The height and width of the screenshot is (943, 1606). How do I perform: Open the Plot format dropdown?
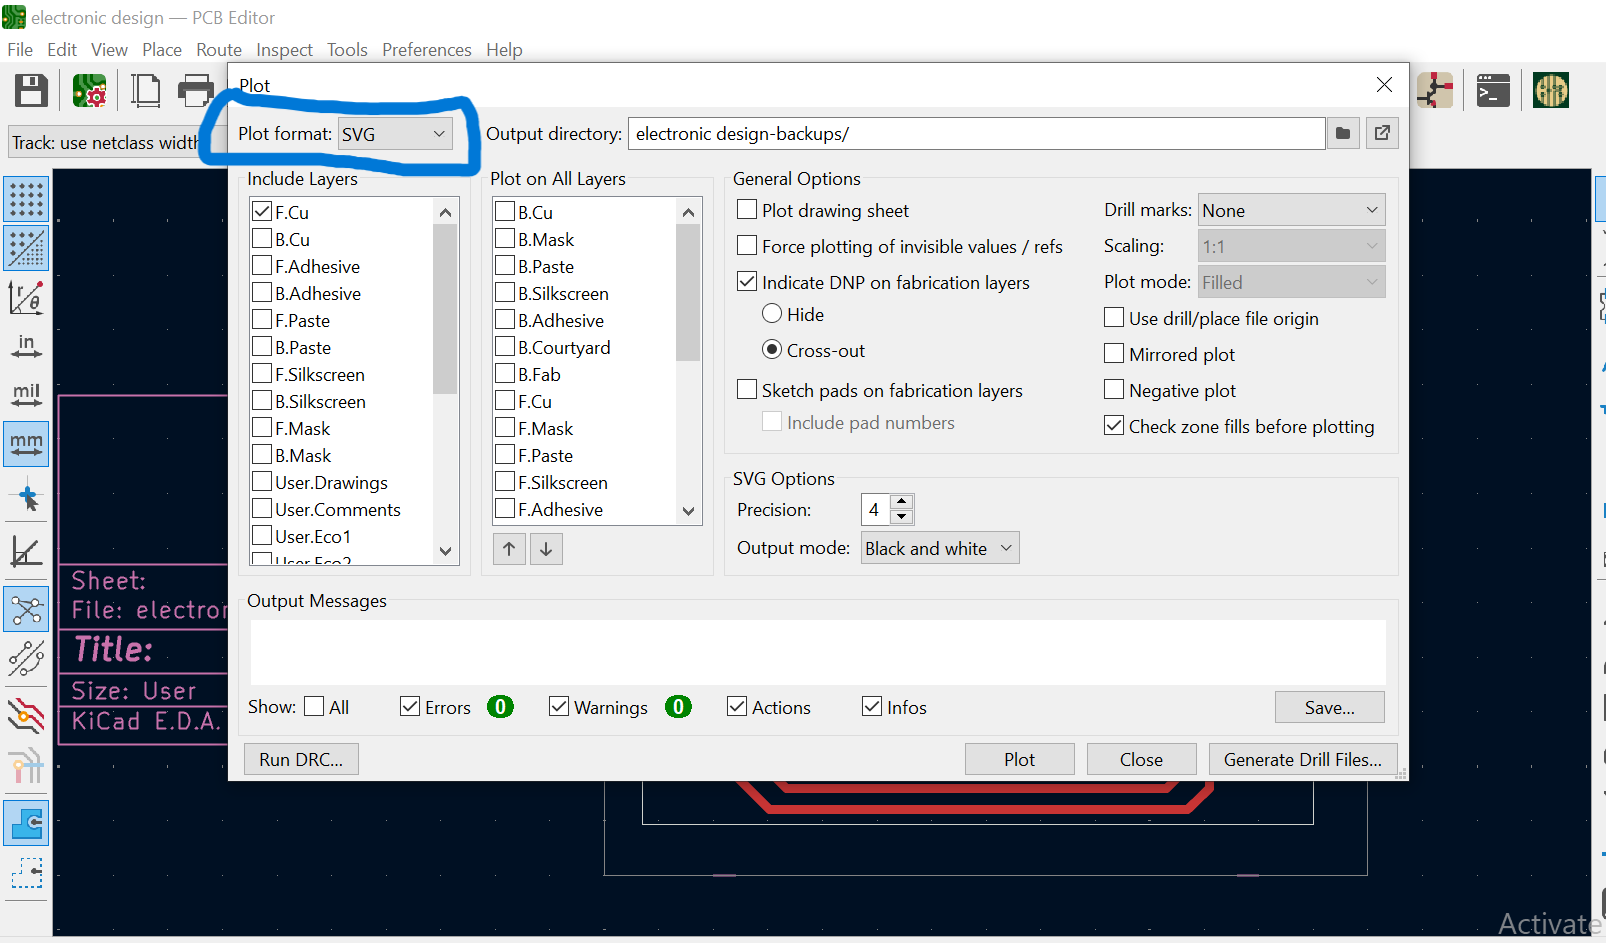point(395,134)
